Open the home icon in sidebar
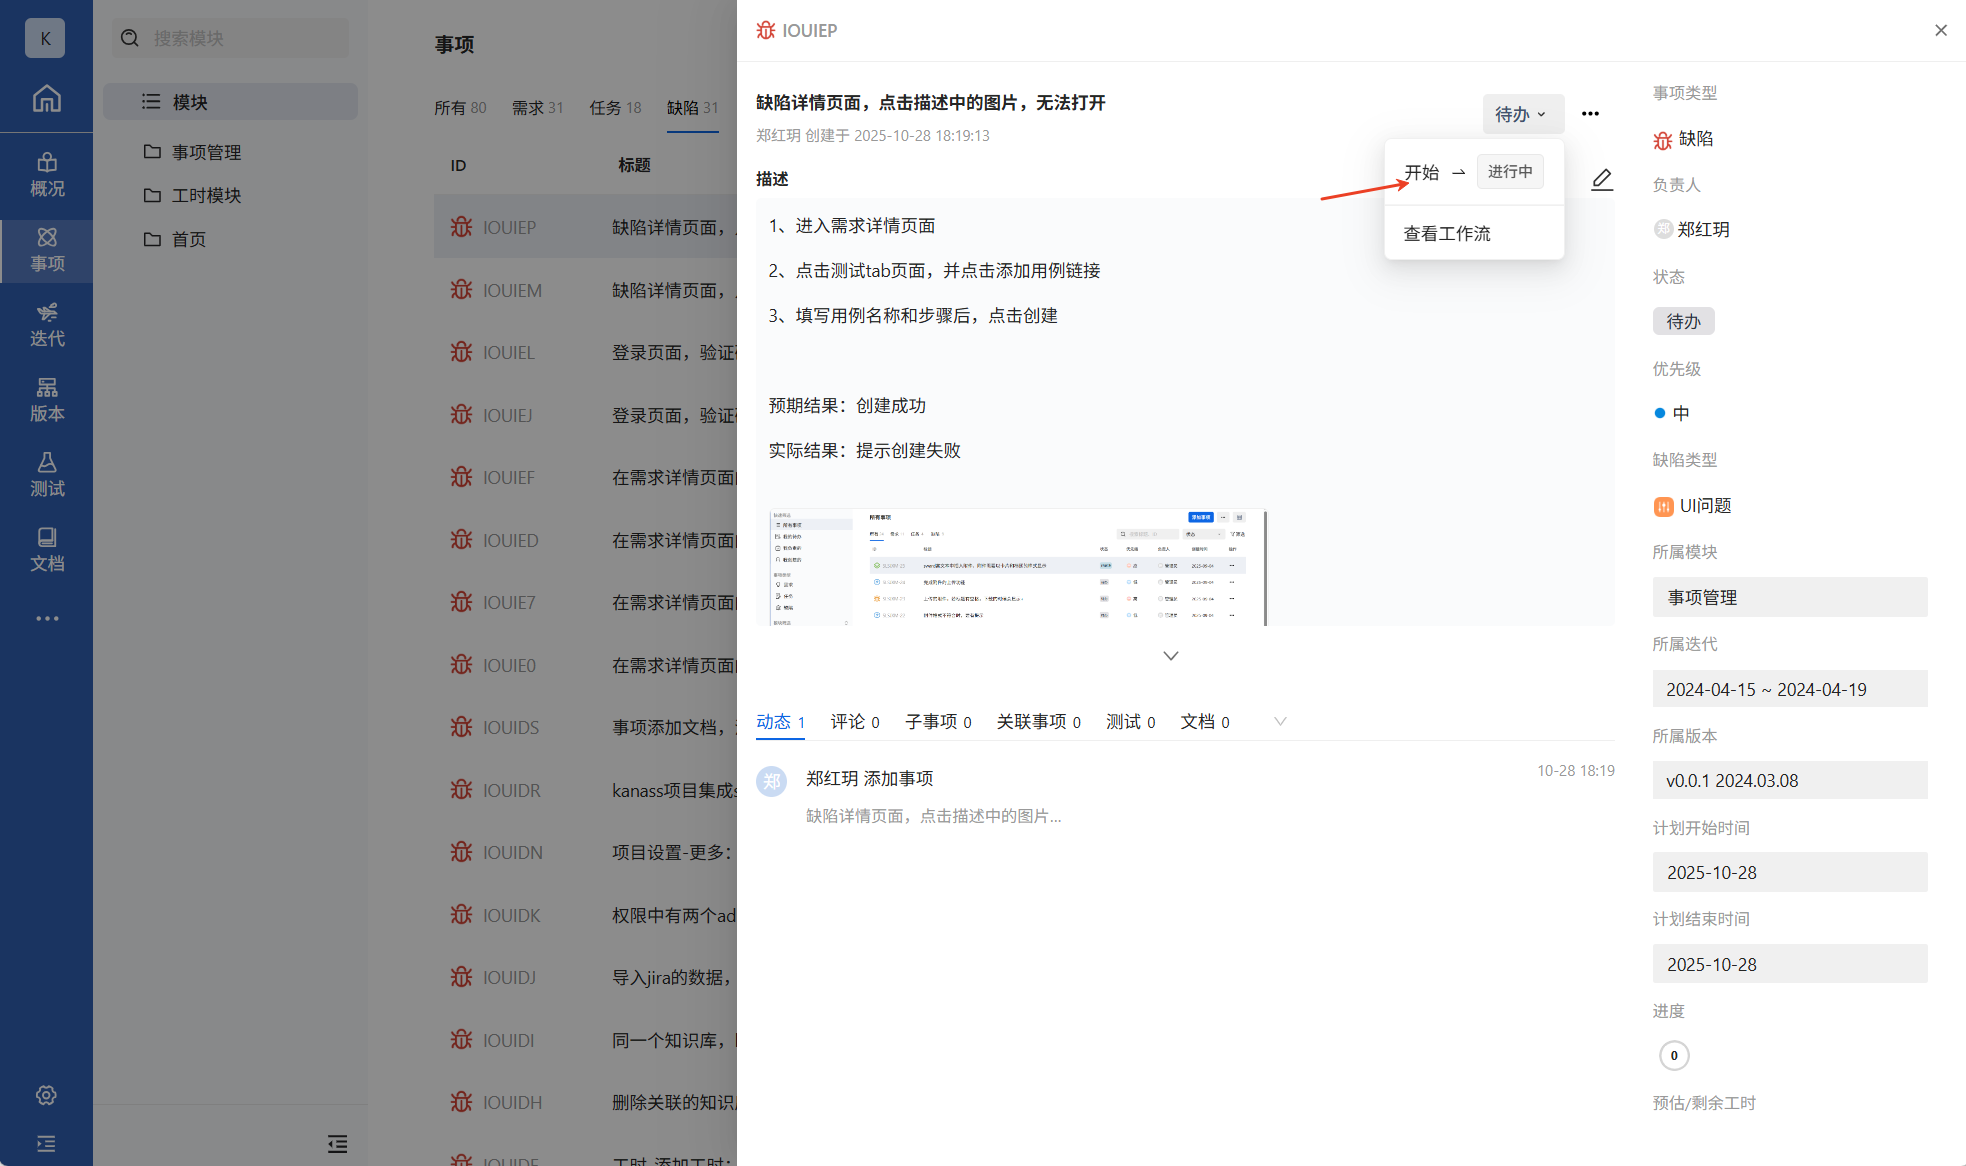Screen dimensions: 1966x1166 pyautogui.click(x=46, y=98)
